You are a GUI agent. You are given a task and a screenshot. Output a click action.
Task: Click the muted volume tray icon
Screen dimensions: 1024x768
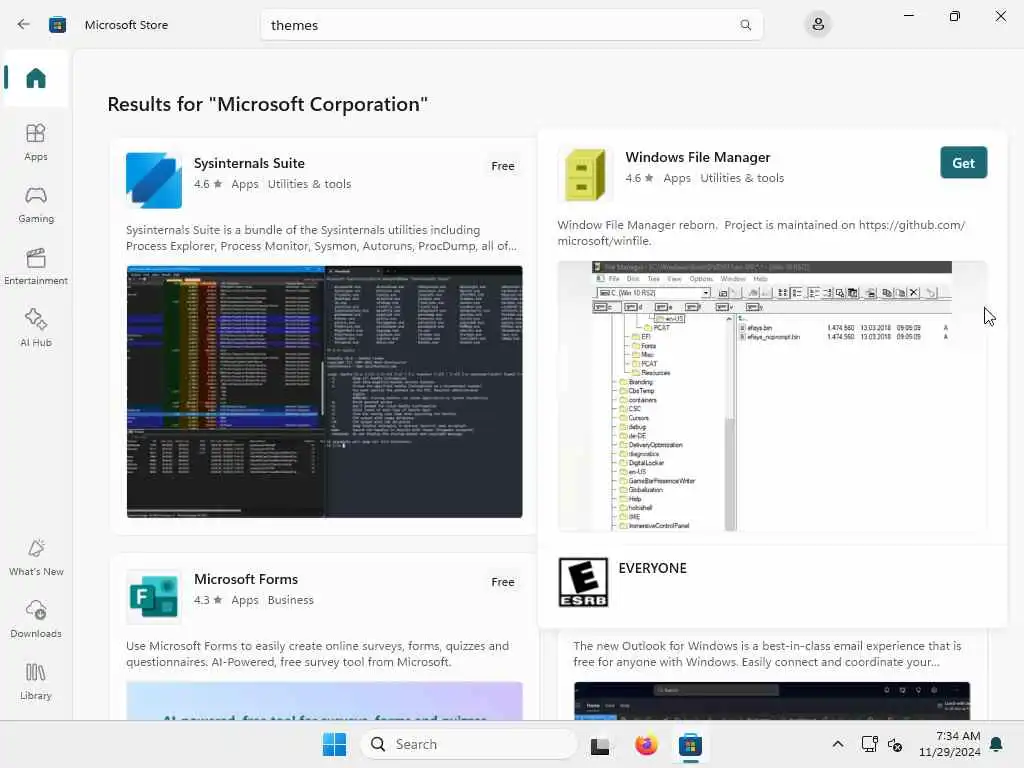[x=895, y=744]
